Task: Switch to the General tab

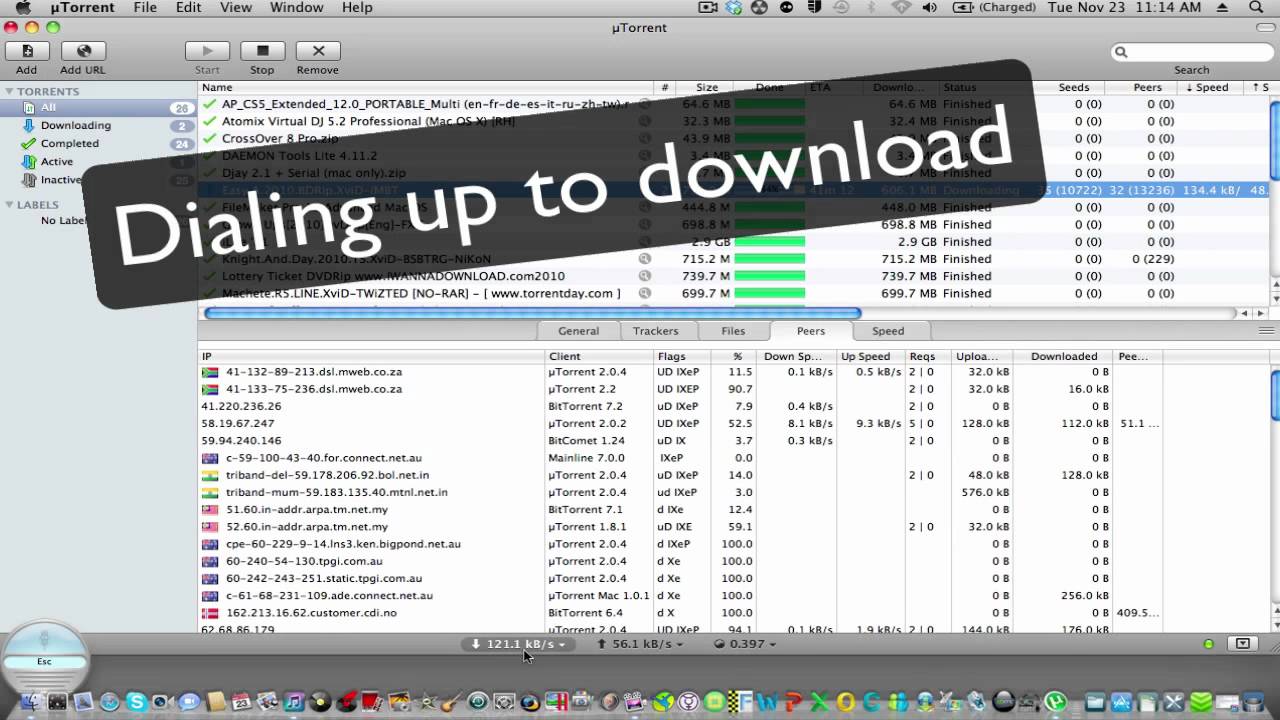Action: [578, 331]
